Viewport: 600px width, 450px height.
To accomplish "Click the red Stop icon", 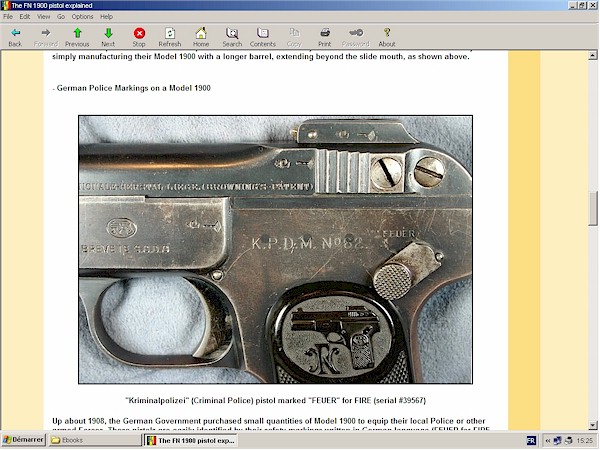I will (139, 33).
